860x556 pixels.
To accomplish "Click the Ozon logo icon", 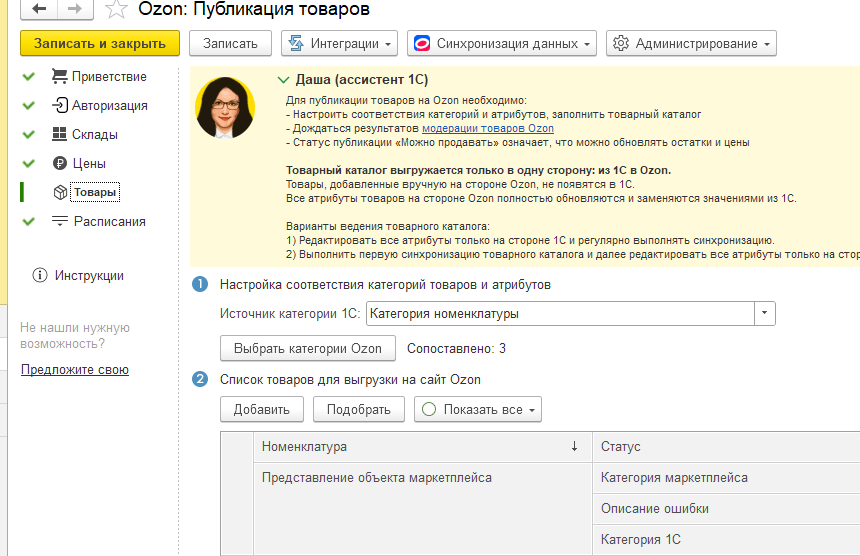I will click(422, 43).
